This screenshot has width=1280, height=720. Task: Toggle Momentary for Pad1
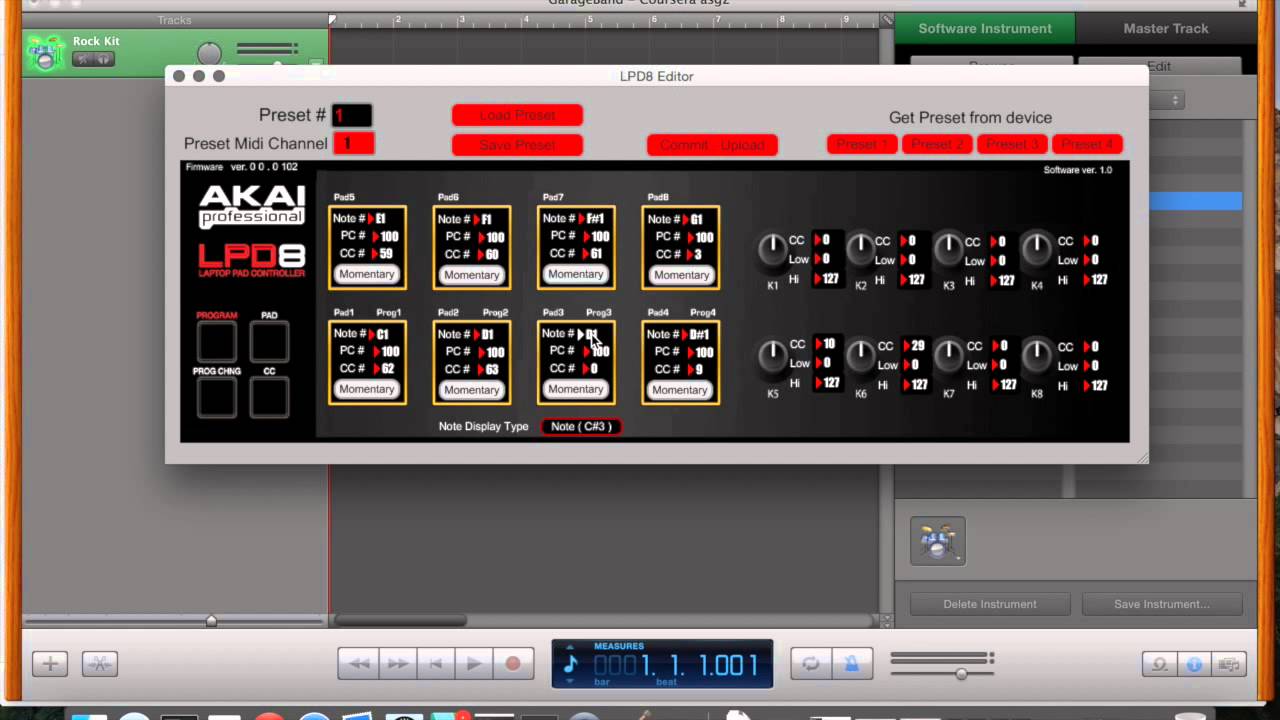point(367,389)
